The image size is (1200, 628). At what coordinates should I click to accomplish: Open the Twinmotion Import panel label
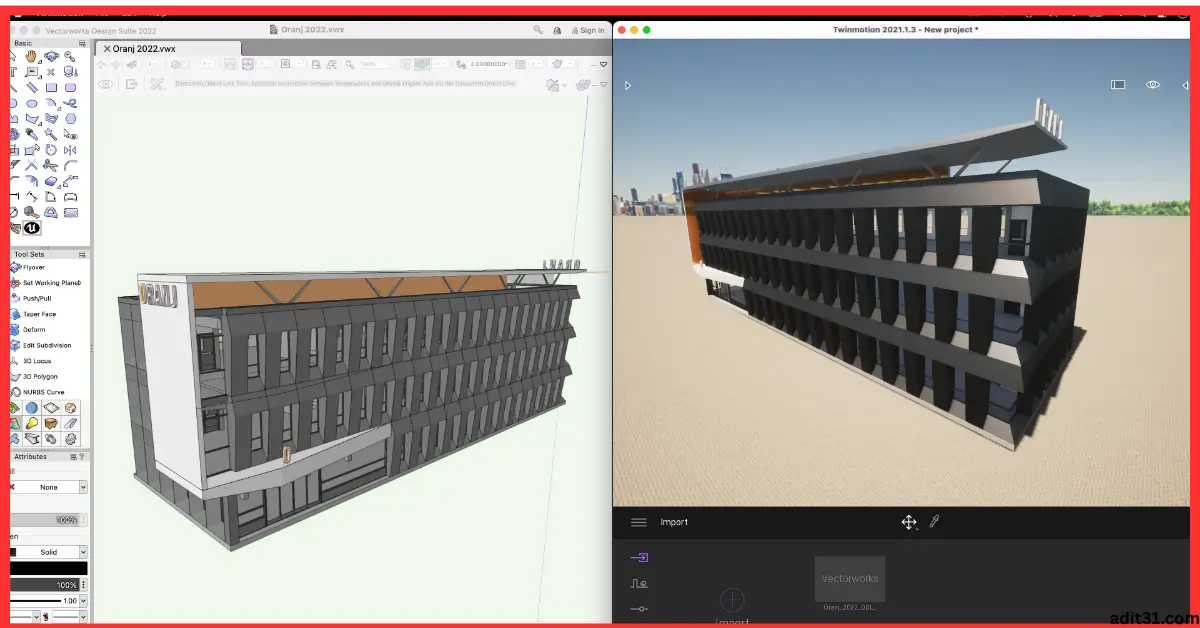point(674,522)
